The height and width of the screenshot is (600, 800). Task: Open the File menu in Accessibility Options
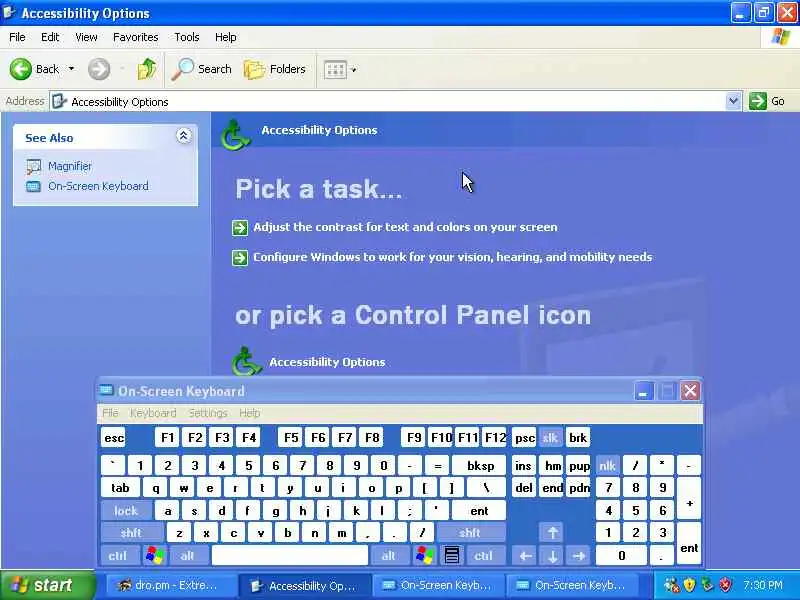tap(17, 37)
